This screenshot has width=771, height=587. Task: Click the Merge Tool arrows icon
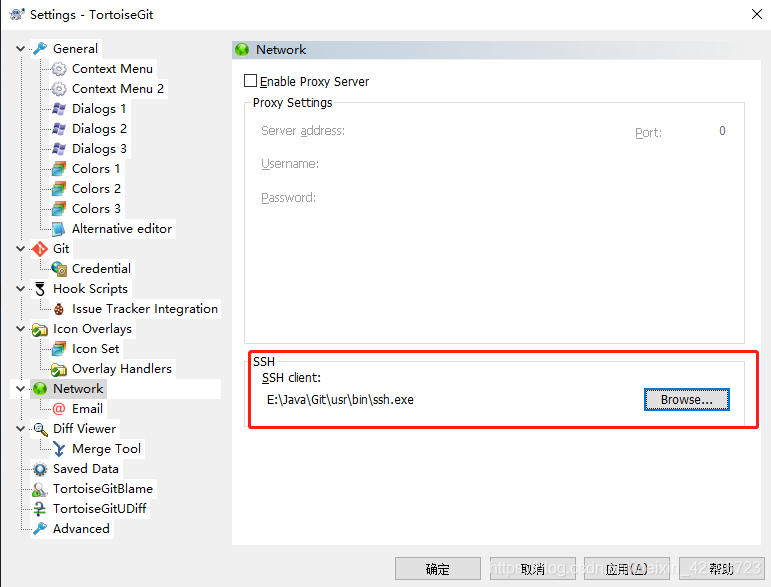[x=59, y=449]
